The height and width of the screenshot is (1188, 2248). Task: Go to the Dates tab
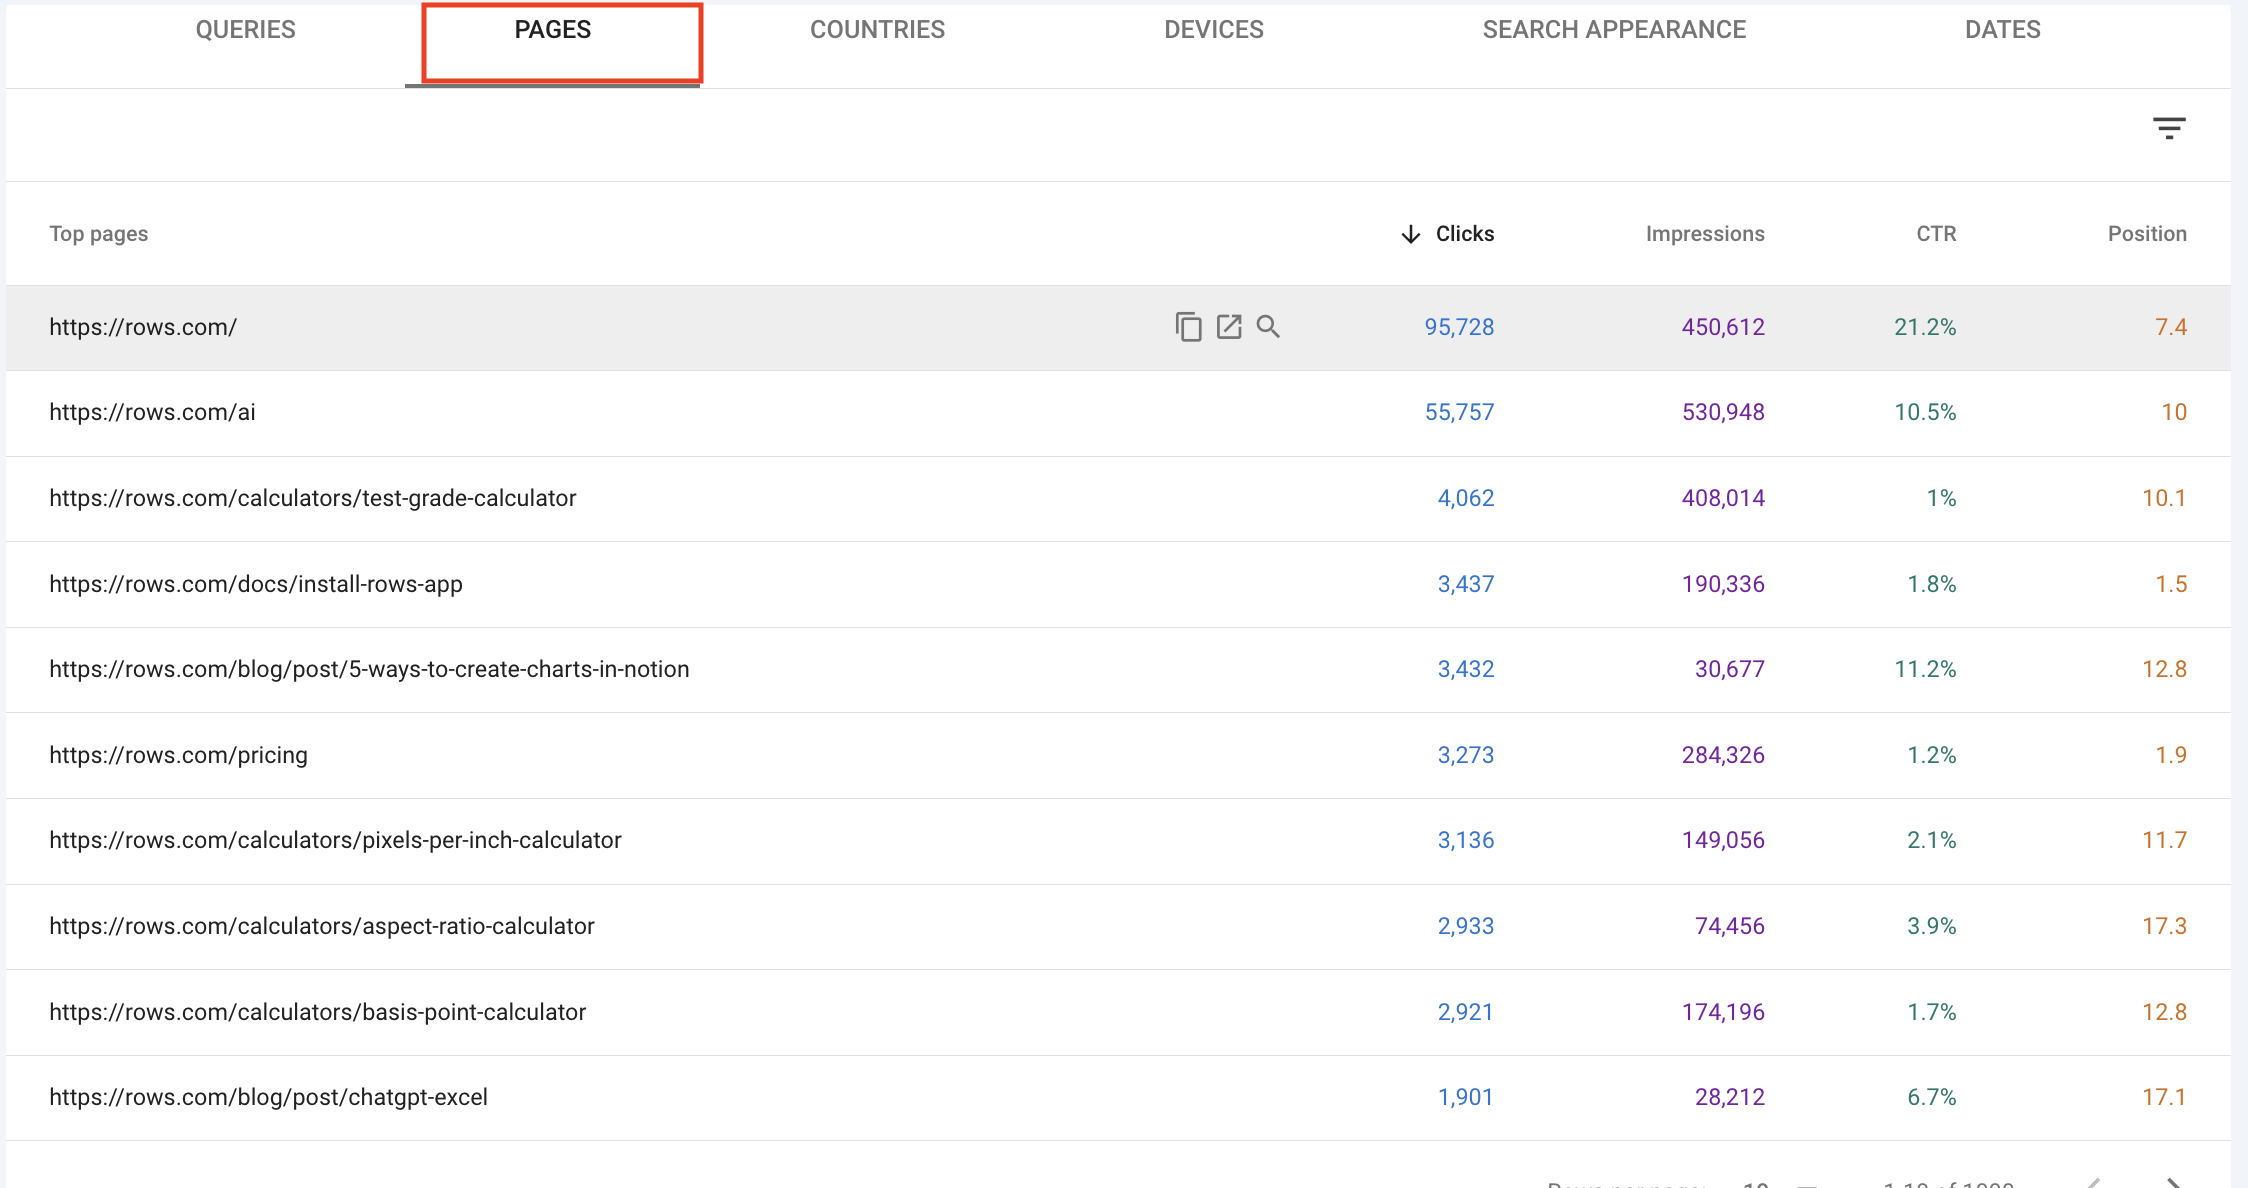[x=2003, y=30]
